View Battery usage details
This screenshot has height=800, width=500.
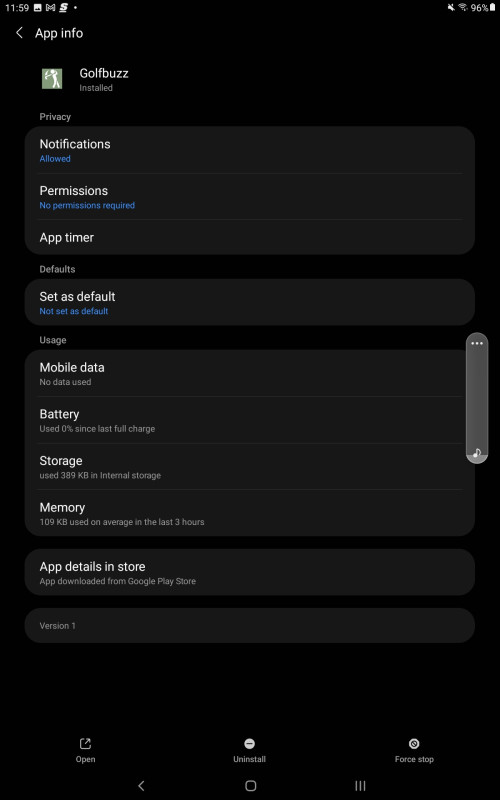(x=250, y=420)
